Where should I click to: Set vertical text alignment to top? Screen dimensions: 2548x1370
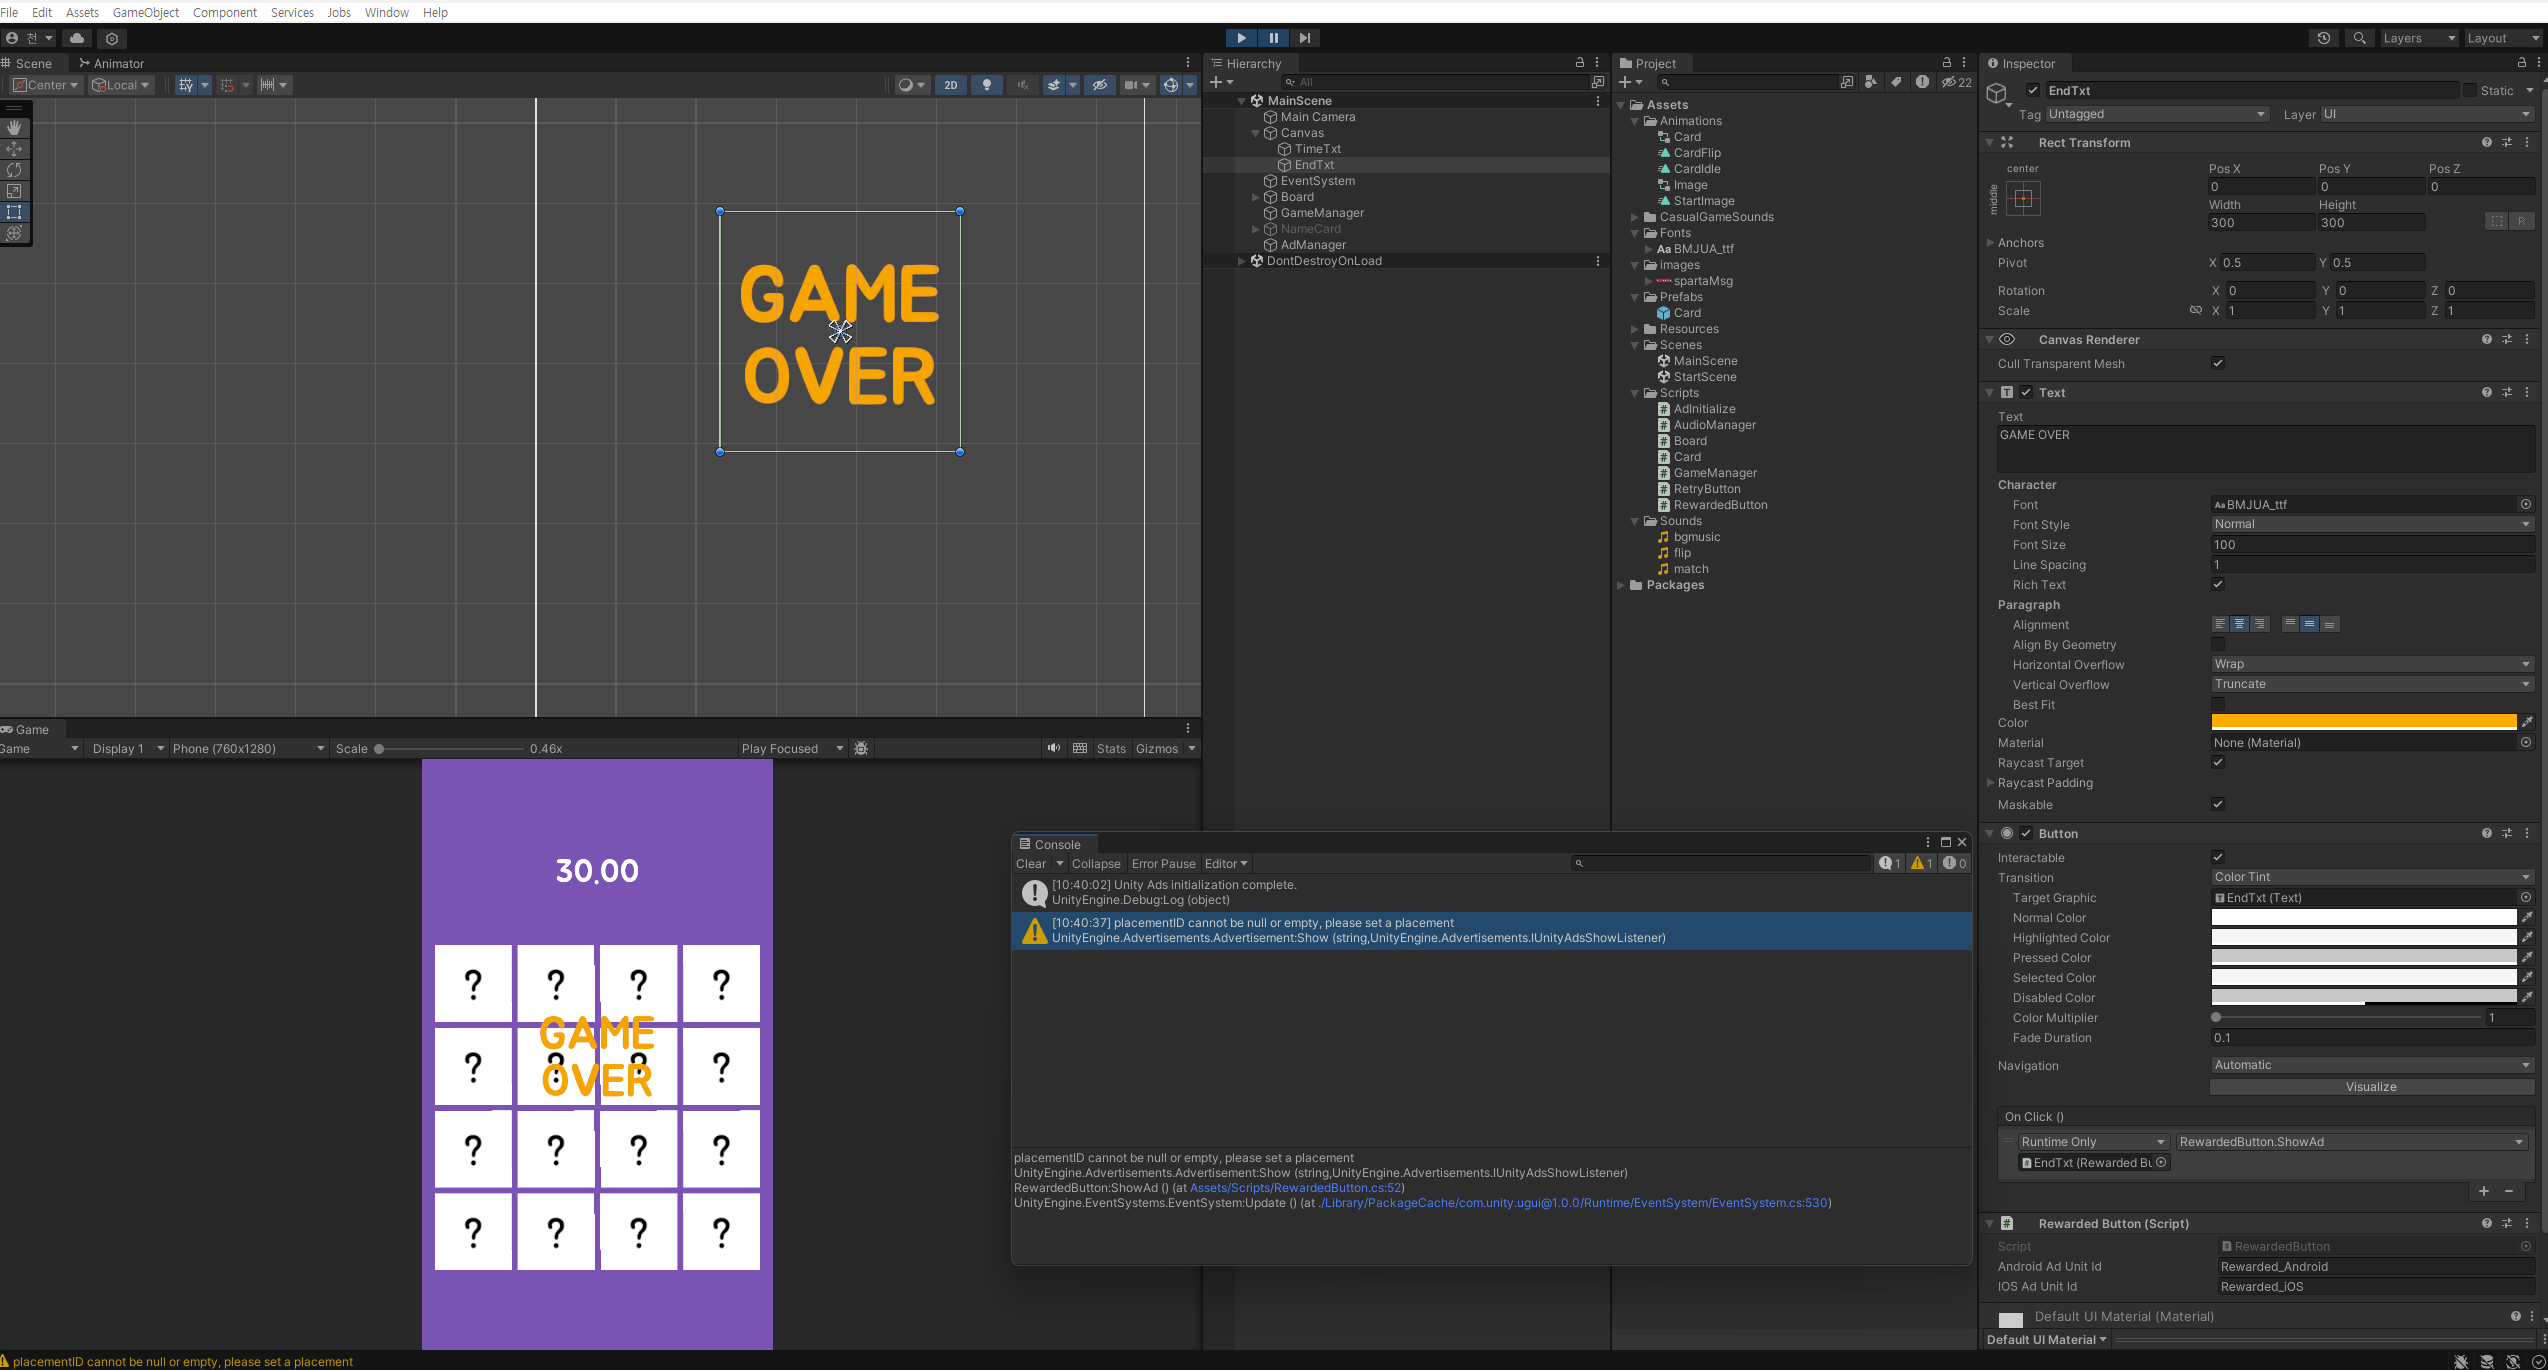[x=2290, y=624]
